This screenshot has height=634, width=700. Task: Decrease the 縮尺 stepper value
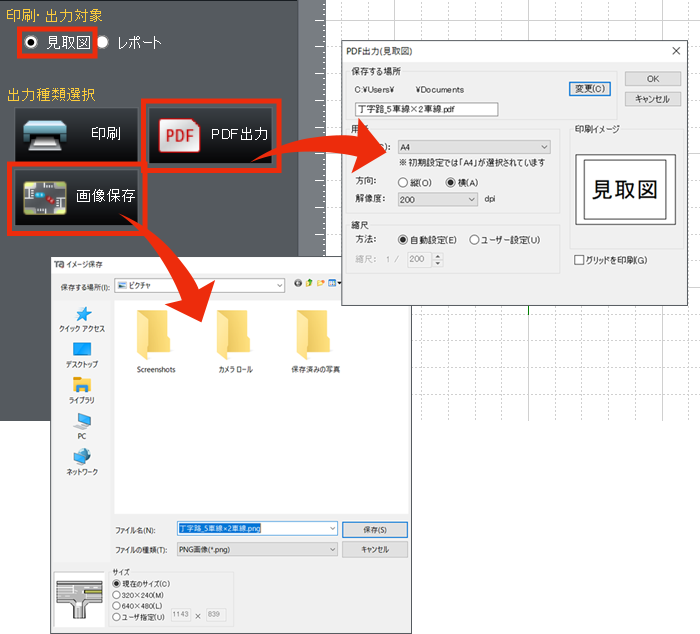(x=438, y=263)
